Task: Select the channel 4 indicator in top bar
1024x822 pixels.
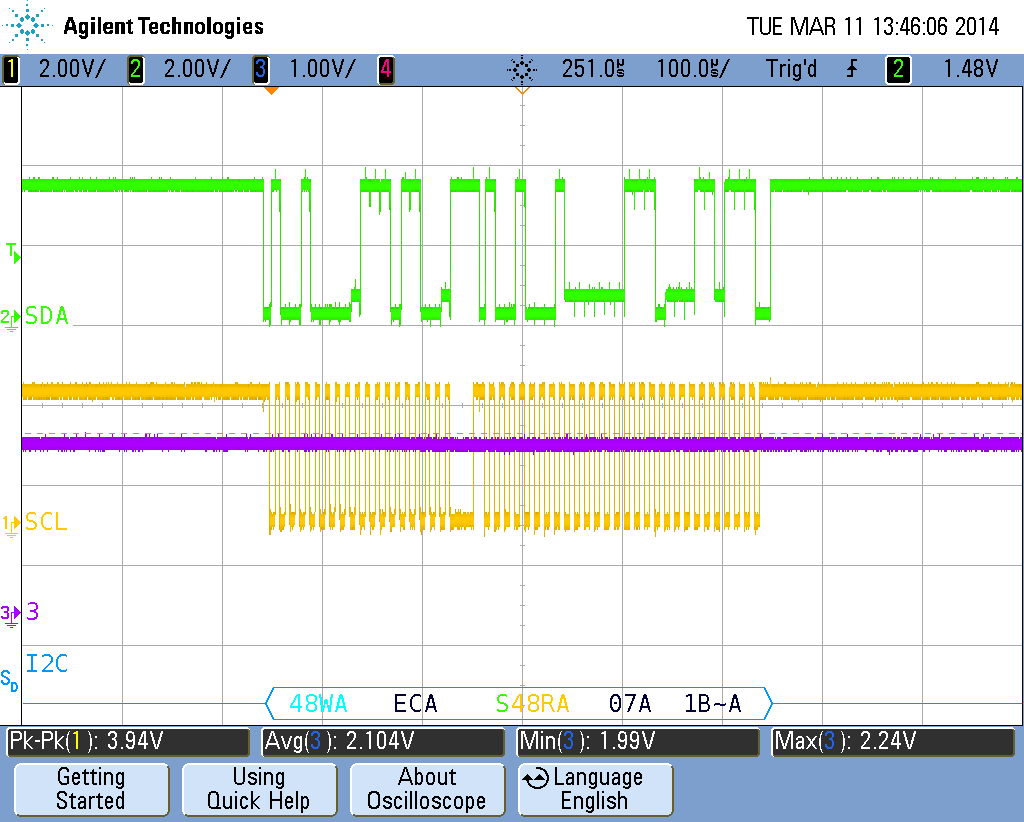Action: [x=386, y=69]
